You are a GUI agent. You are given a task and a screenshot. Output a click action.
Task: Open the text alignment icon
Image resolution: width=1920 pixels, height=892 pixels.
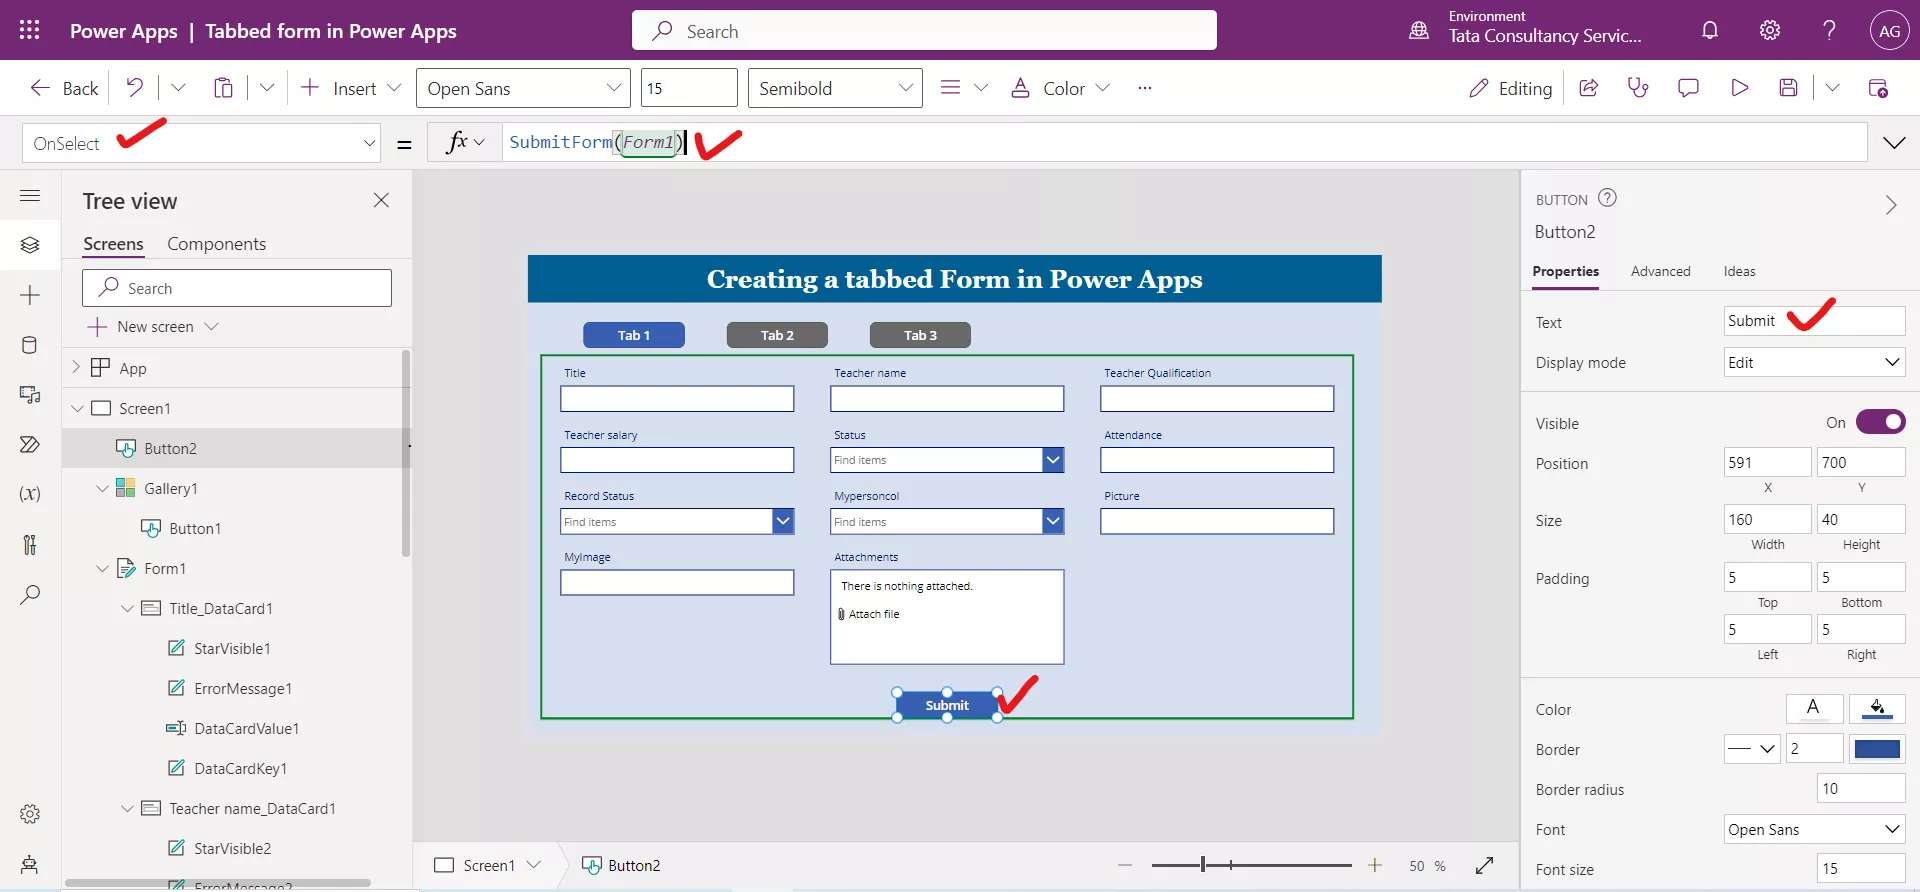pyautogui.click(x=950, y=88)
